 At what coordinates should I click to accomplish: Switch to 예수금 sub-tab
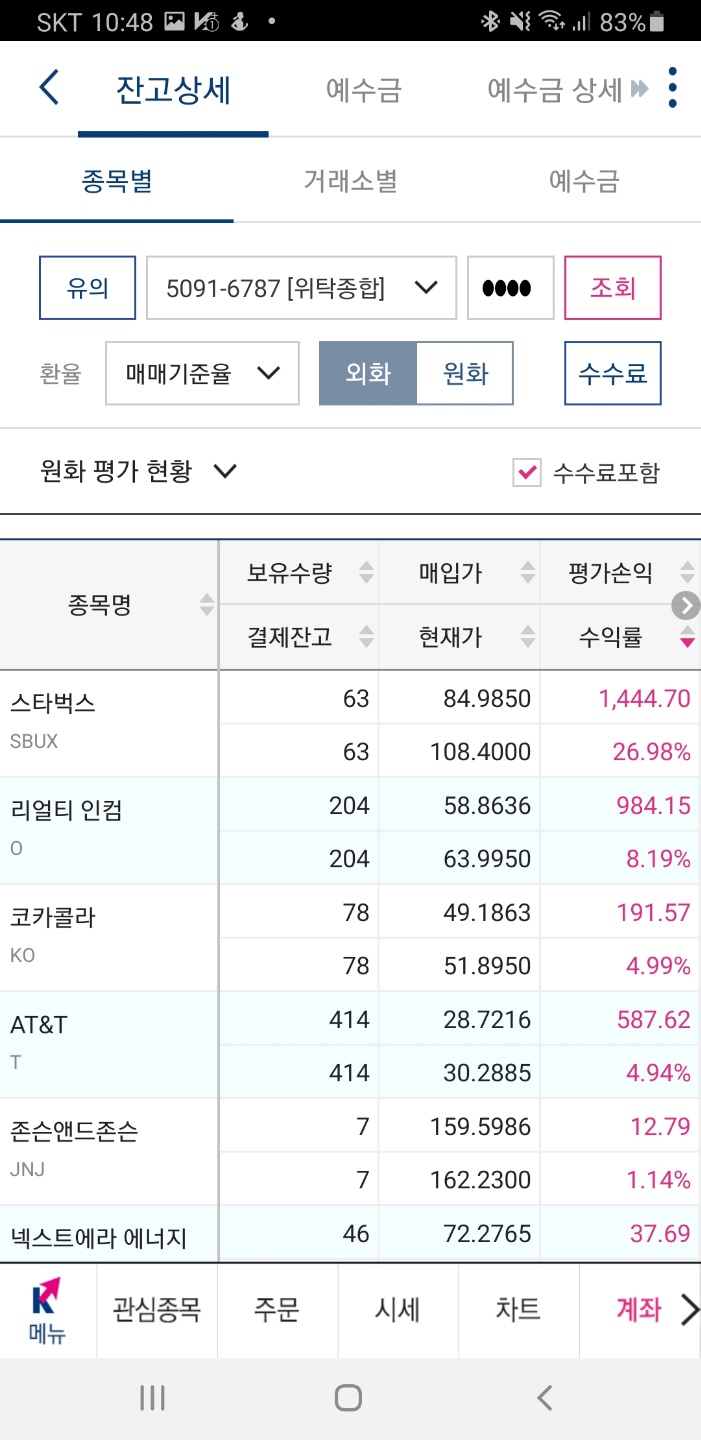(584, 181)
